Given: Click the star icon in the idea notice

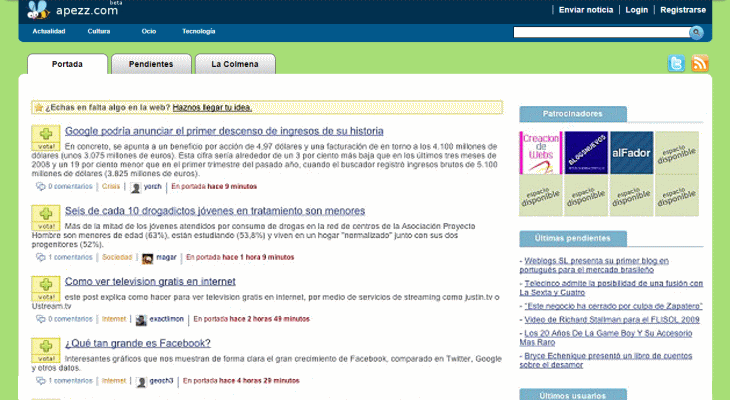Looking at the screenshot, I should coord(39,108).
